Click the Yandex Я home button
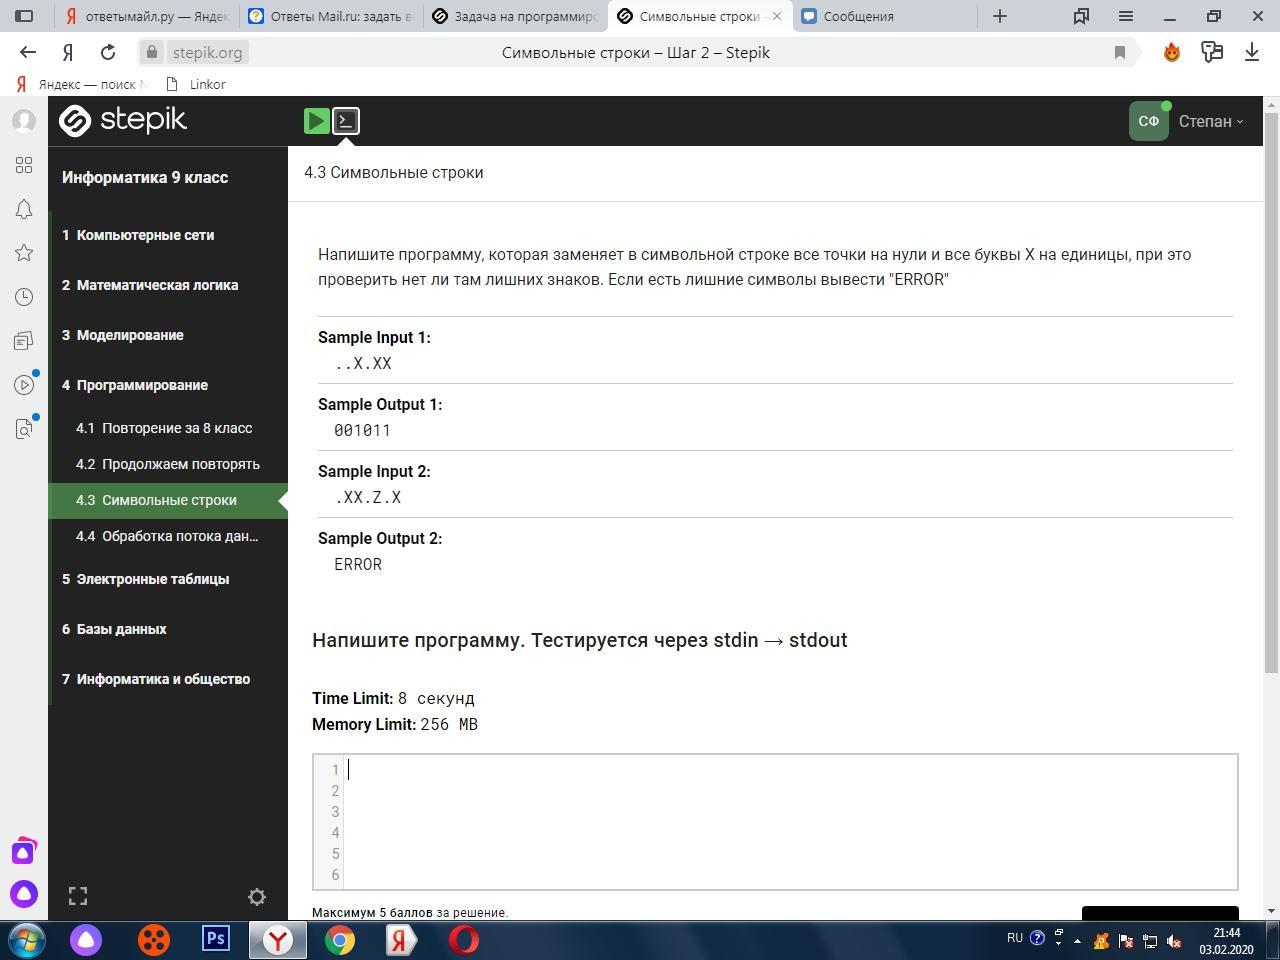 pos(68,52)
